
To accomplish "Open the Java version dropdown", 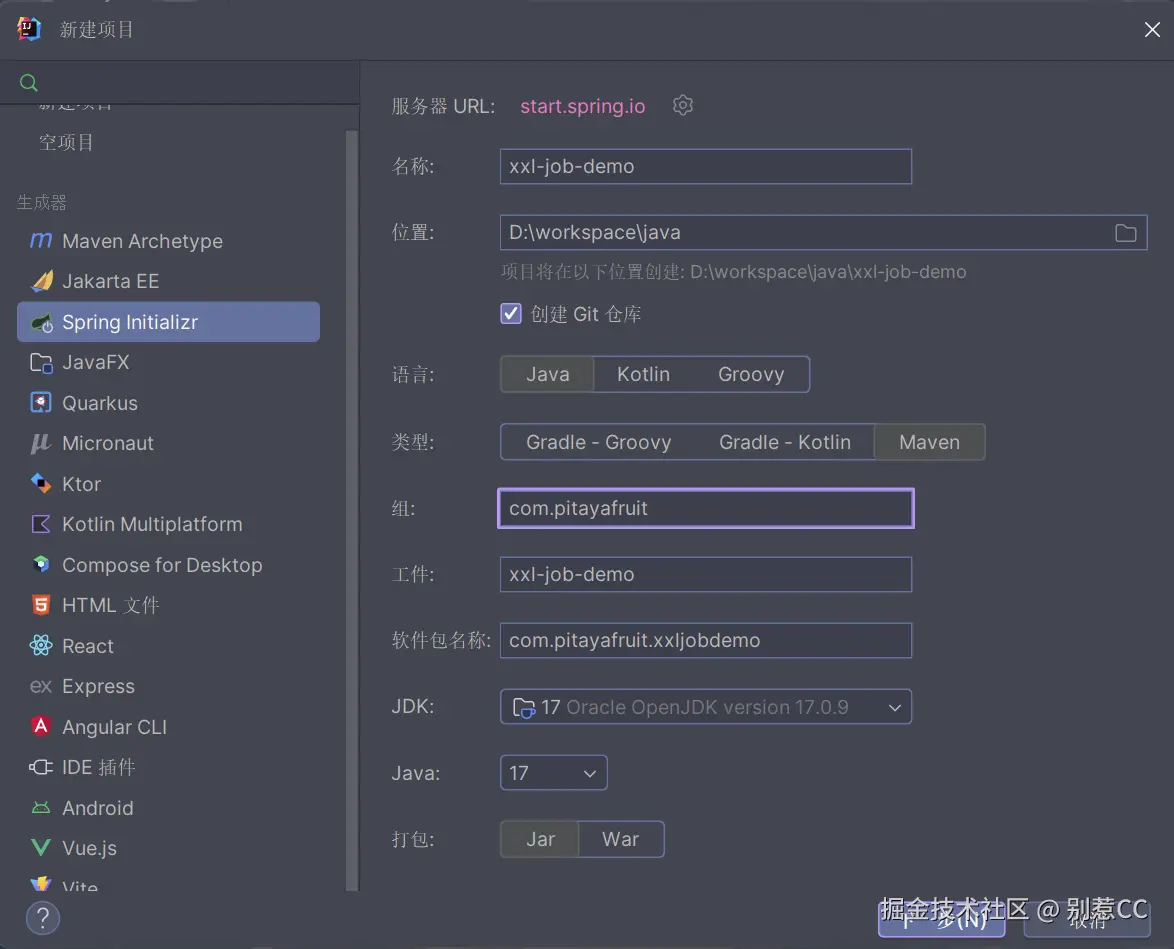I will tap(553, 772).
